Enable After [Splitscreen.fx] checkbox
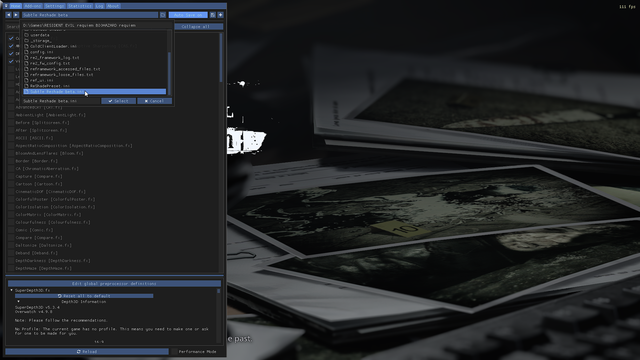This screenshot has width=640, height=360. (11, 131)
